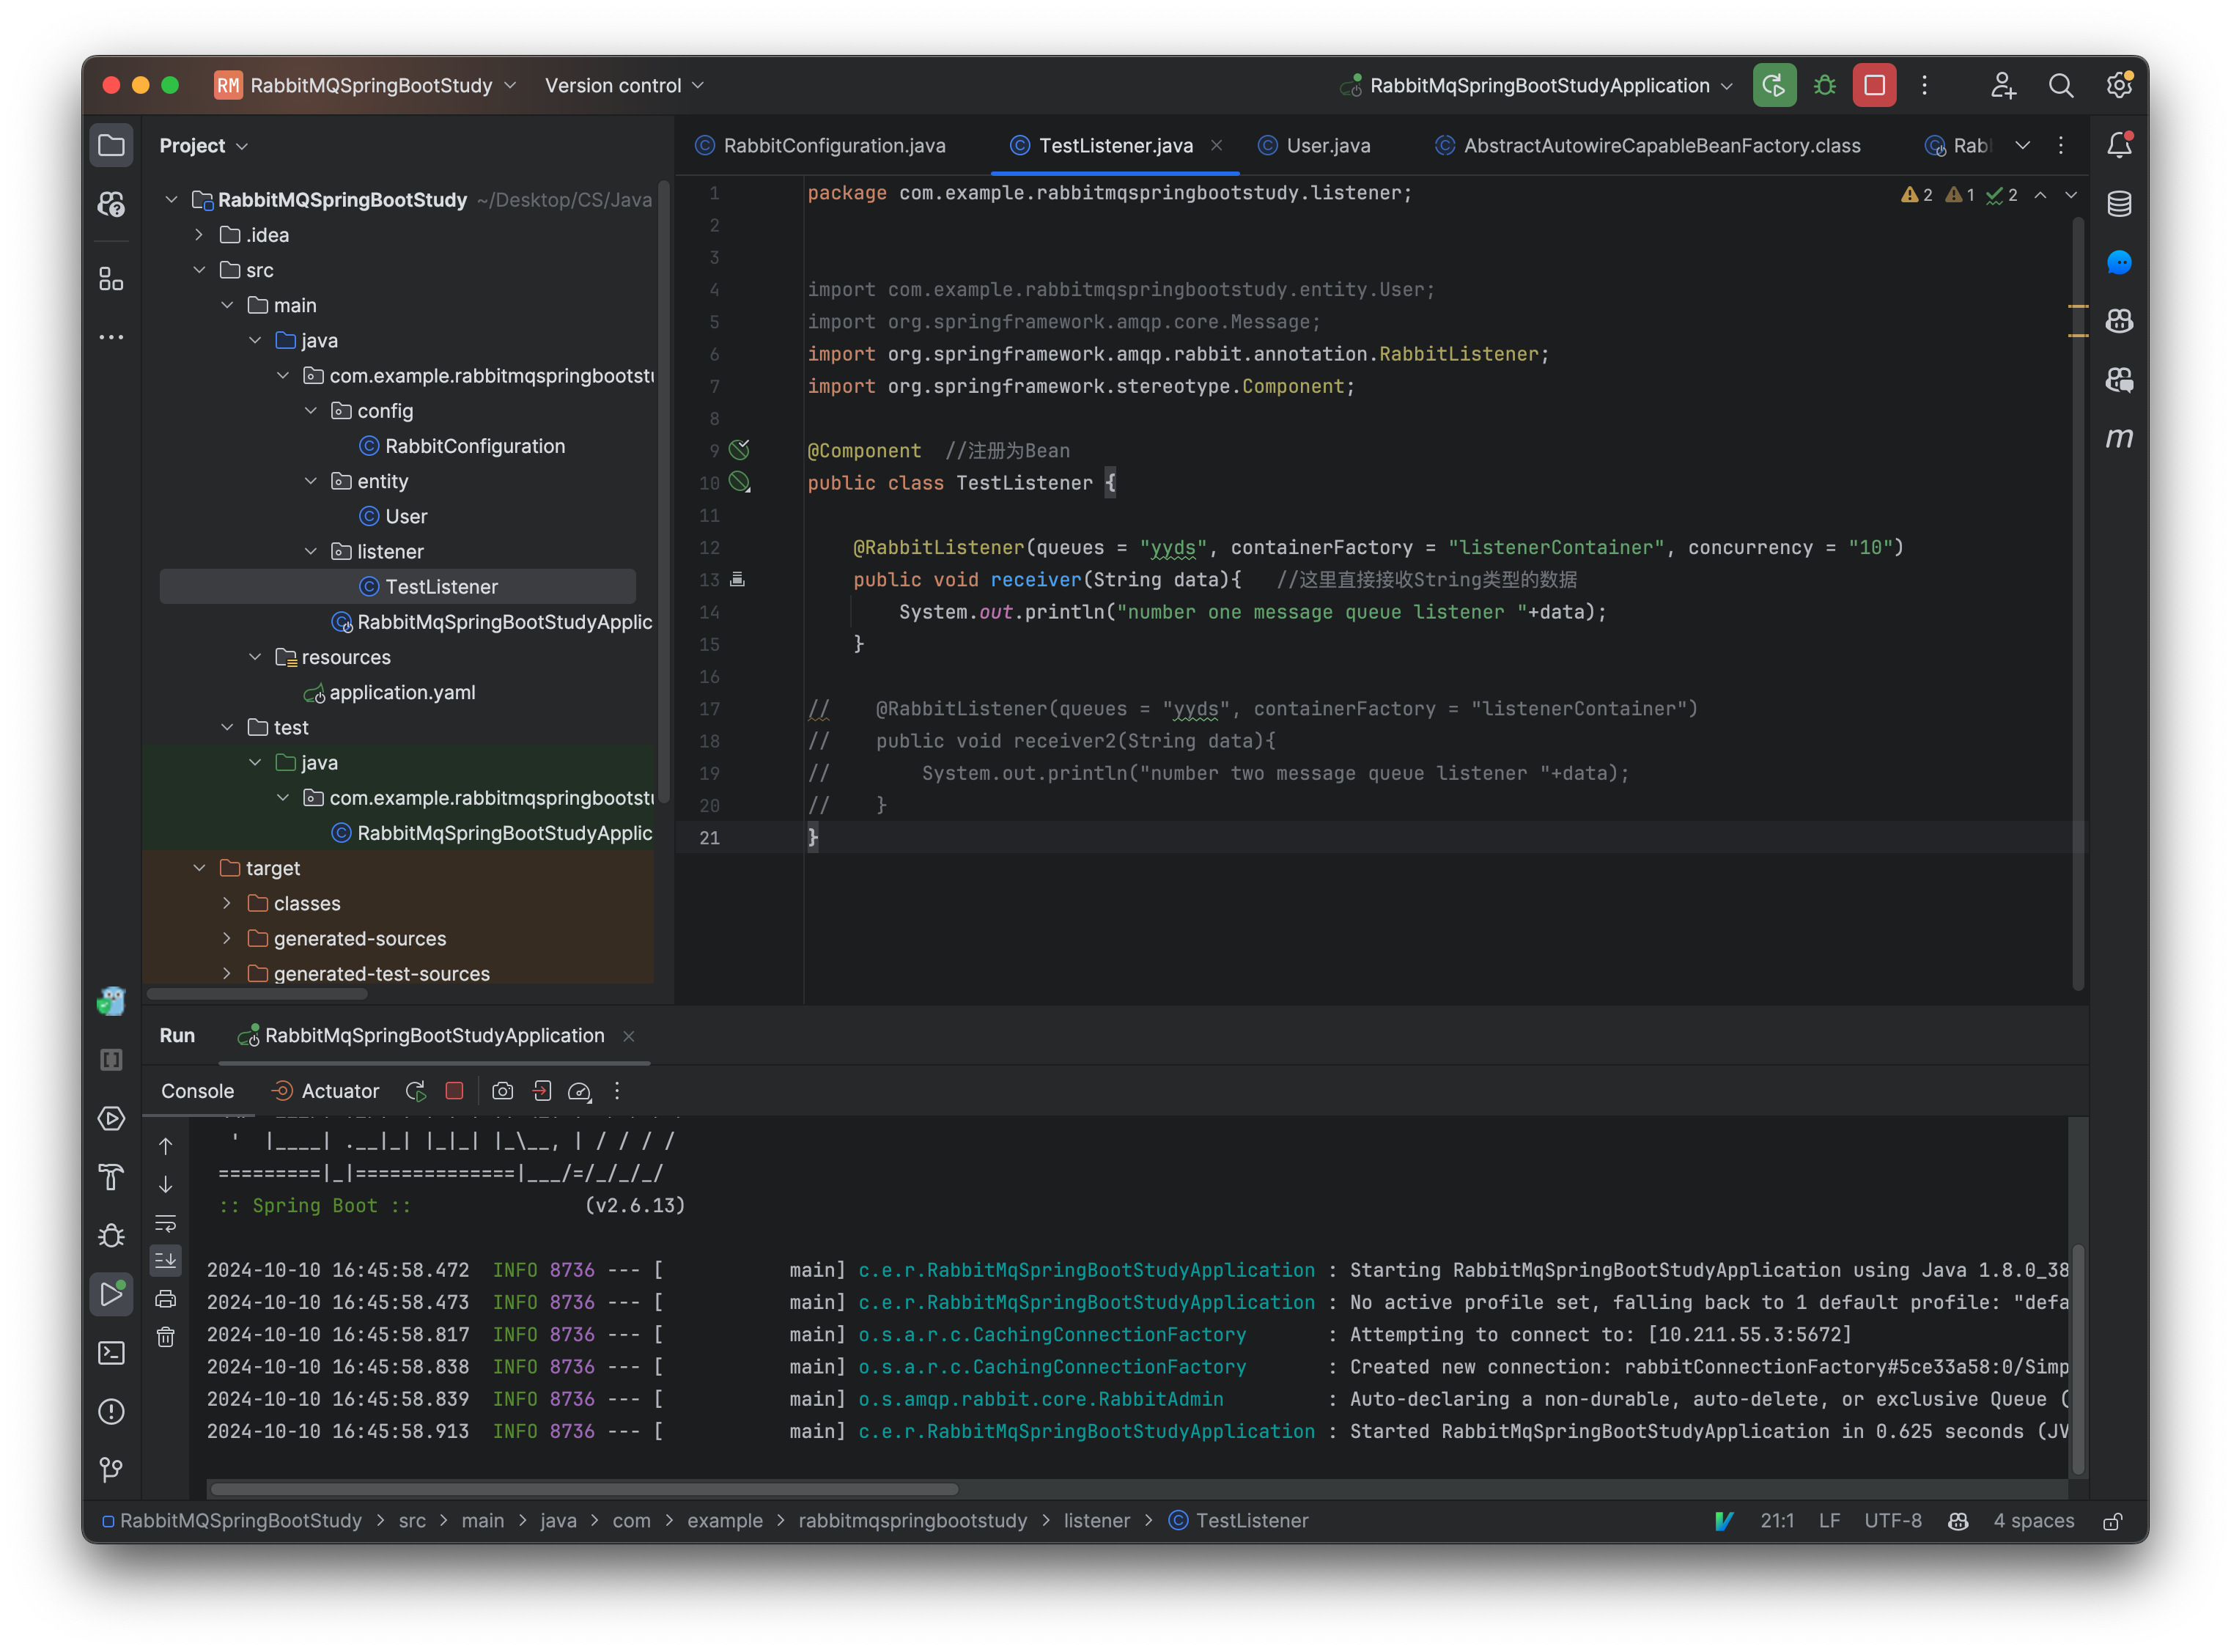Toggle scroll to end in console
This screenshot has height=1652, width=2231.
[x=165, y=1260]
